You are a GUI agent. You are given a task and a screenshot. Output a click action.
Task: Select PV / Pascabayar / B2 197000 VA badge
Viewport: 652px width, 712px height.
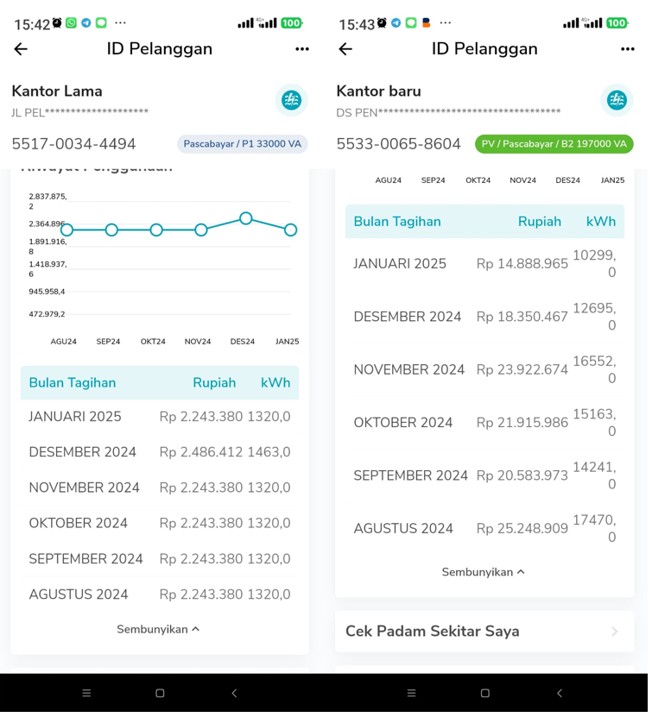click(x=554, y=144)
